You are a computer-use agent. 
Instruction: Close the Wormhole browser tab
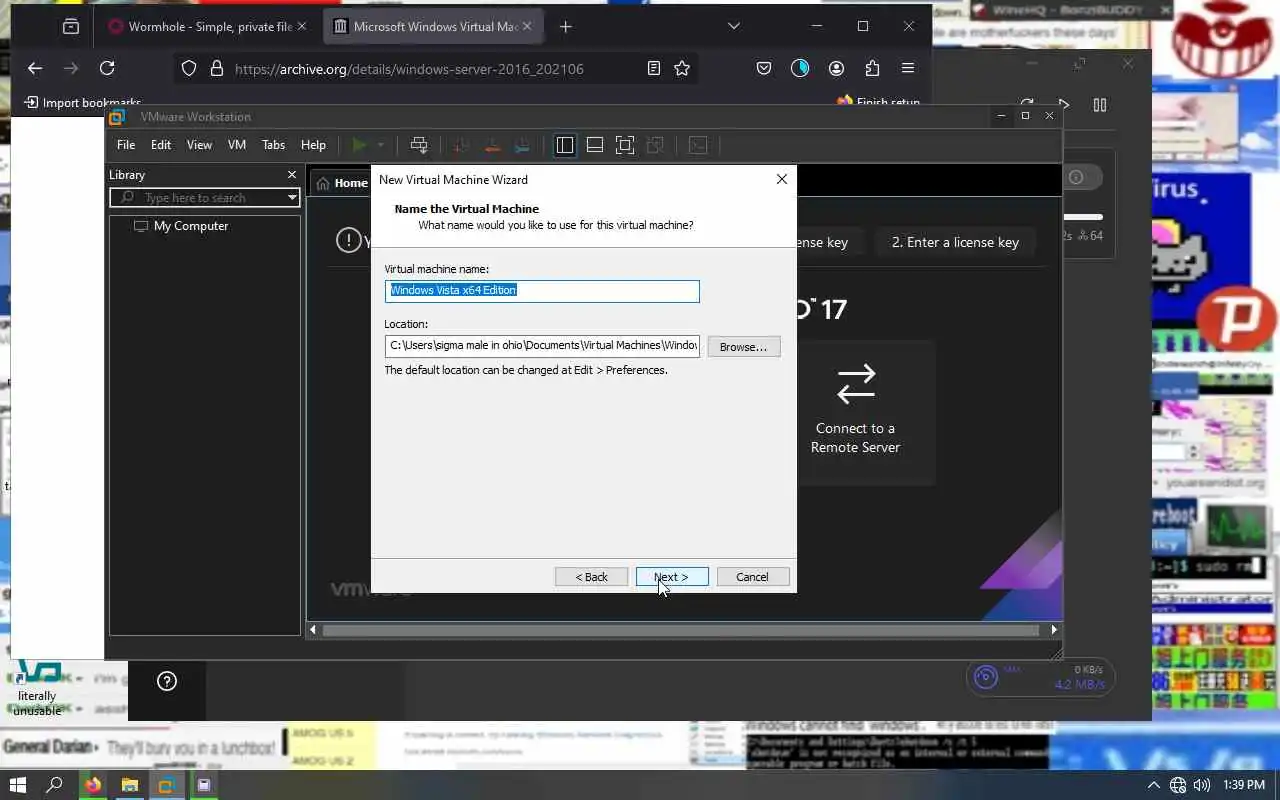click(x=302, y=27)
